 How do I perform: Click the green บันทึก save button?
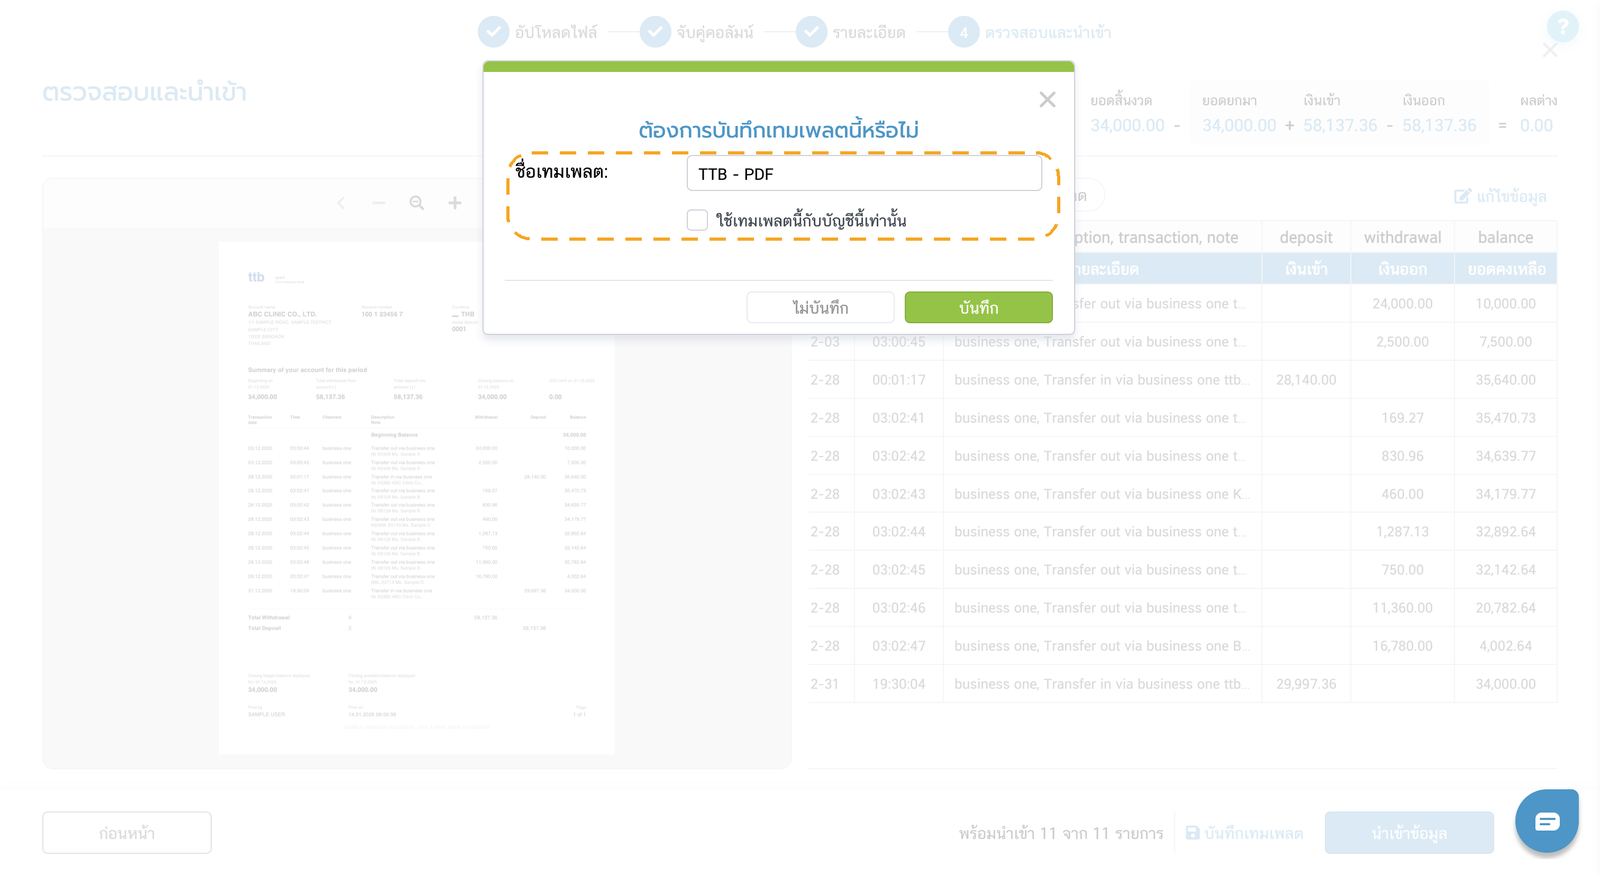(x=978, y=307)
